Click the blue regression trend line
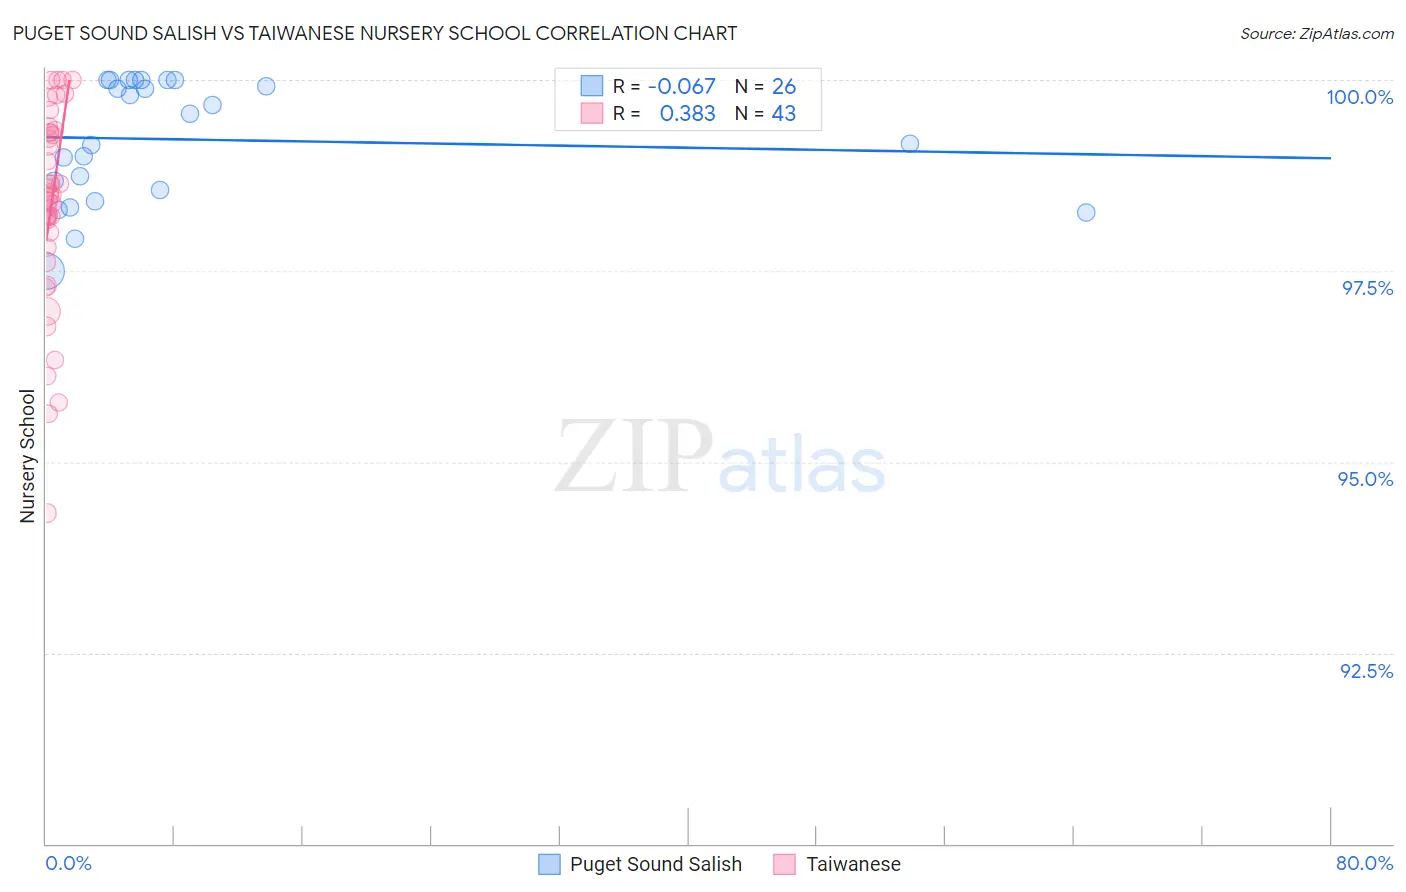Screen dimensions: 1406x892 point(687,147)
